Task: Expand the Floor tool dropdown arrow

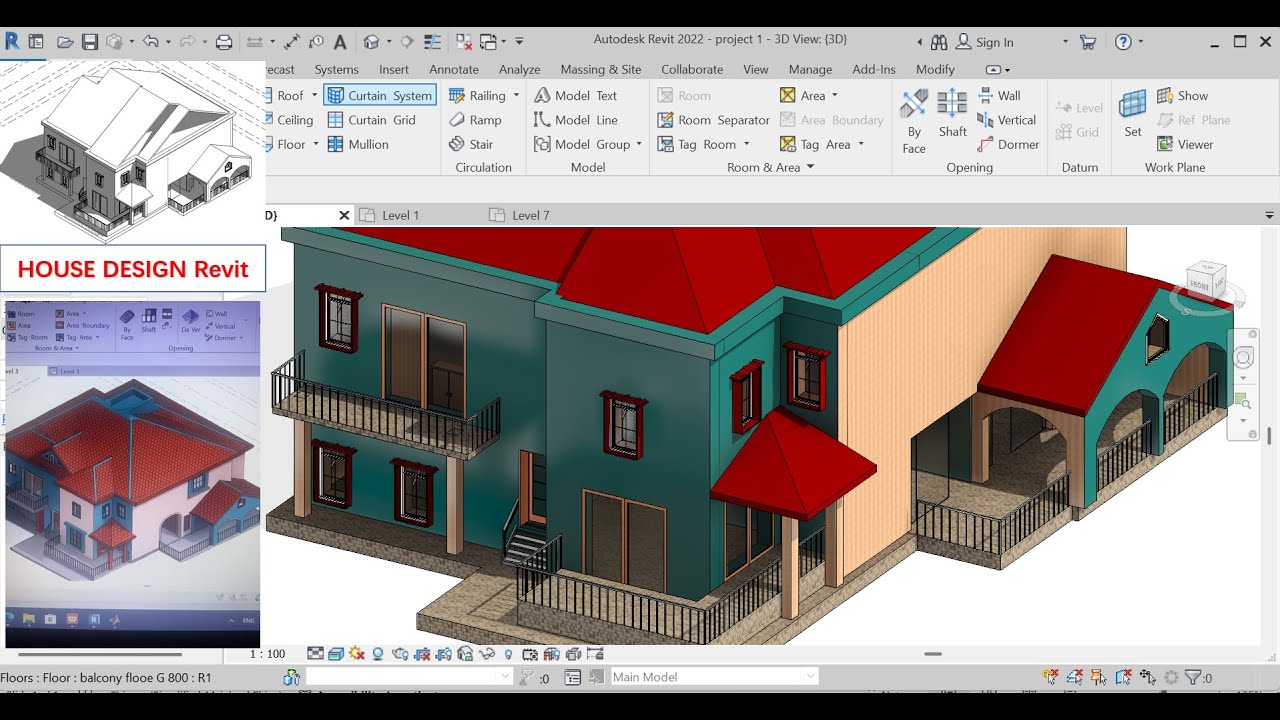Action: click(x=316, y=144)
